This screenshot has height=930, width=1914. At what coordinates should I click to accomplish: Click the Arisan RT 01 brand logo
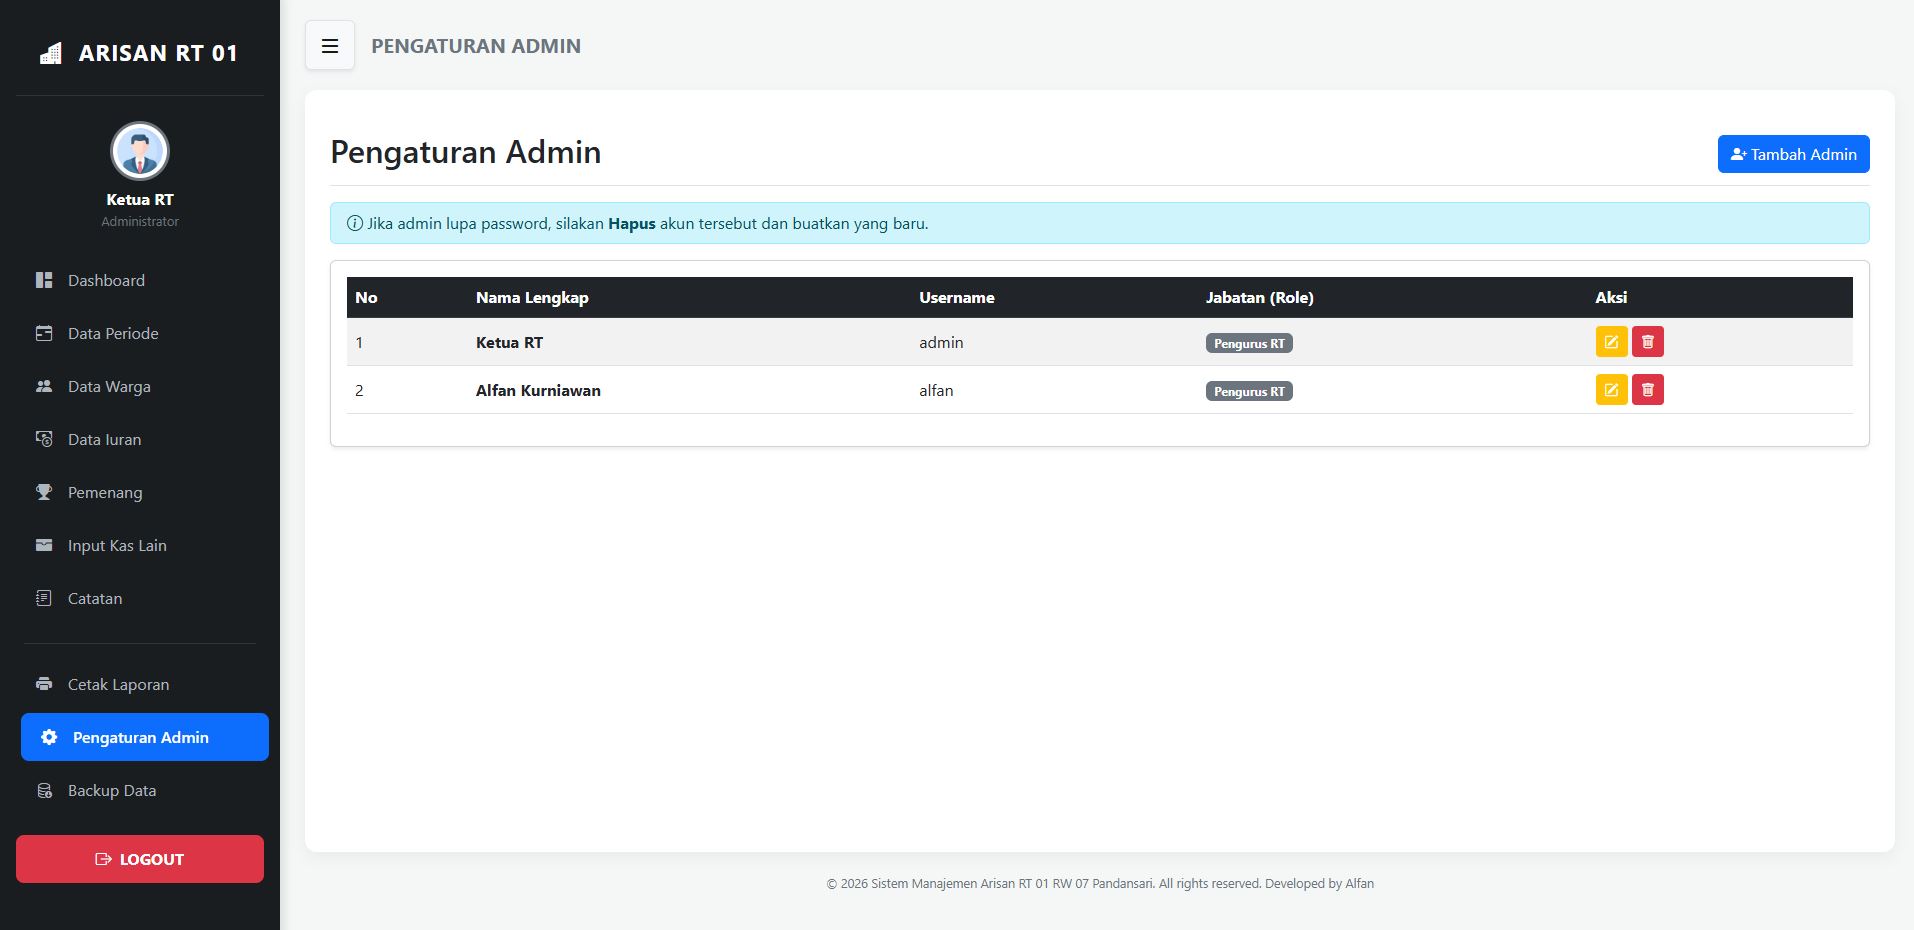click(x=139, y=53)
